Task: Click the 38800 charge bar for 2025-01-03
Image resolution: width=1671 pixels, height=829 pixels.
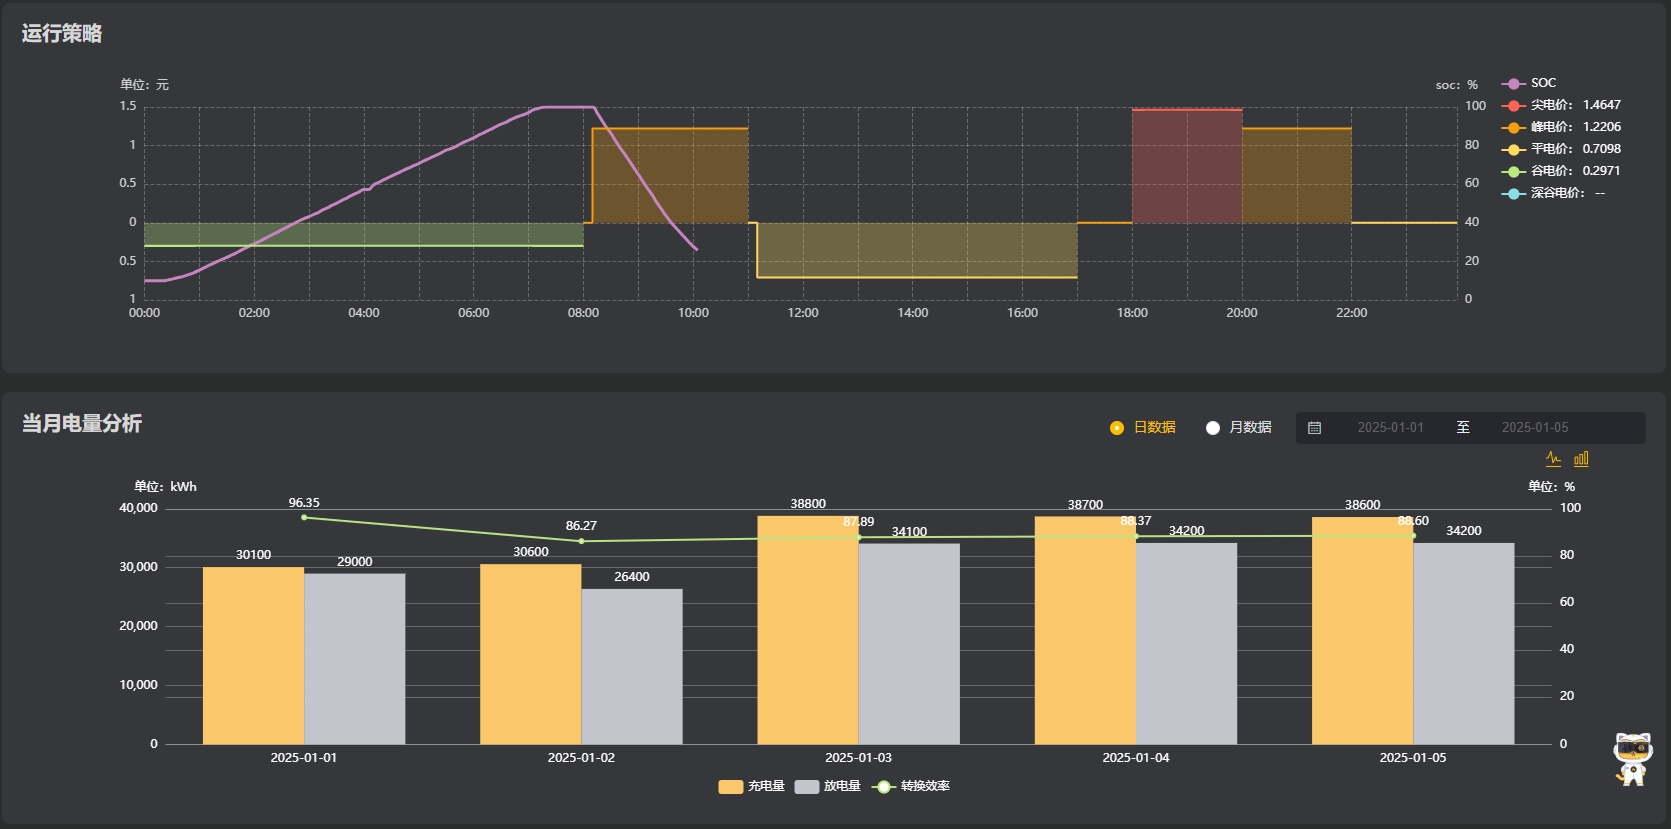Action: pos(807,630)
